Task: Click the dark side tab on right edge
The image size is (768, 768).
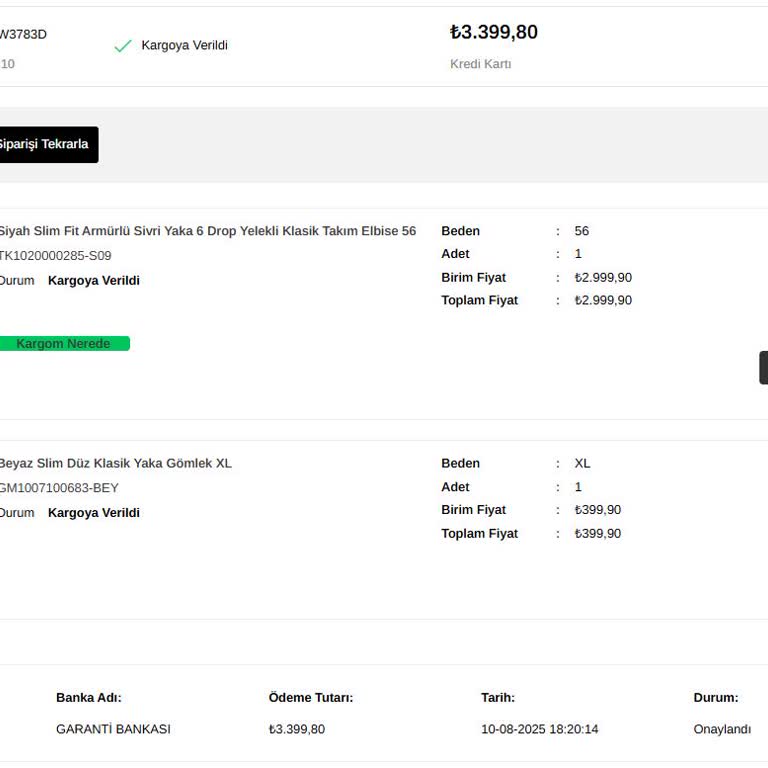Action: 763,368
